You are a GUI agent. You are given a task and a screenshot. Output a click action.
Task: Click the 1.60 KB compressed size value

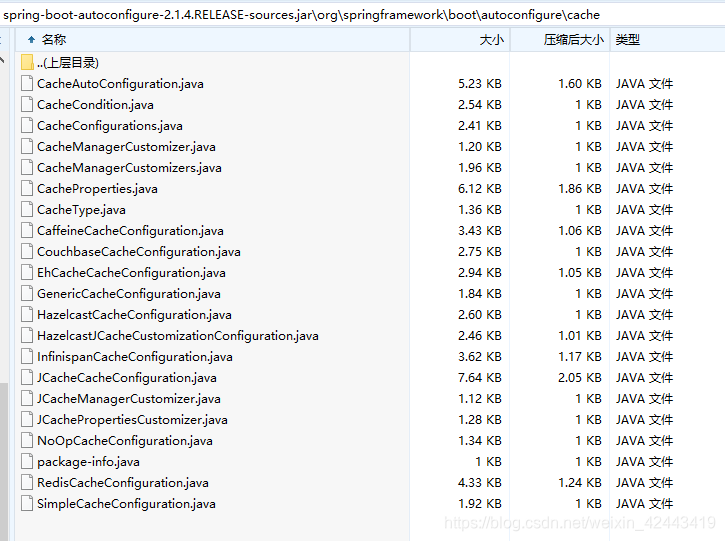click(x=580, y=84)
